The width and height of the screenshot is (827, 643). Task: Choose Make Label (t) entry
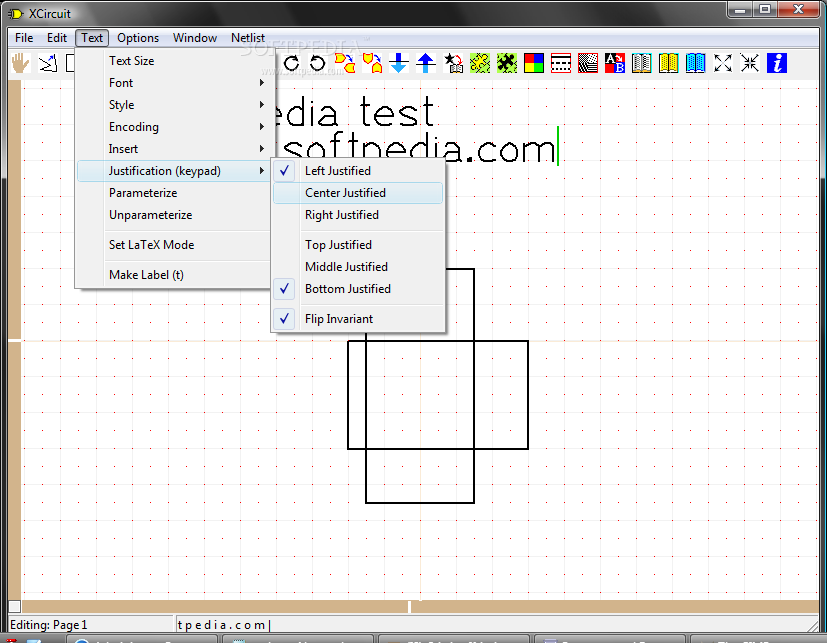click(x=173, y=275)
